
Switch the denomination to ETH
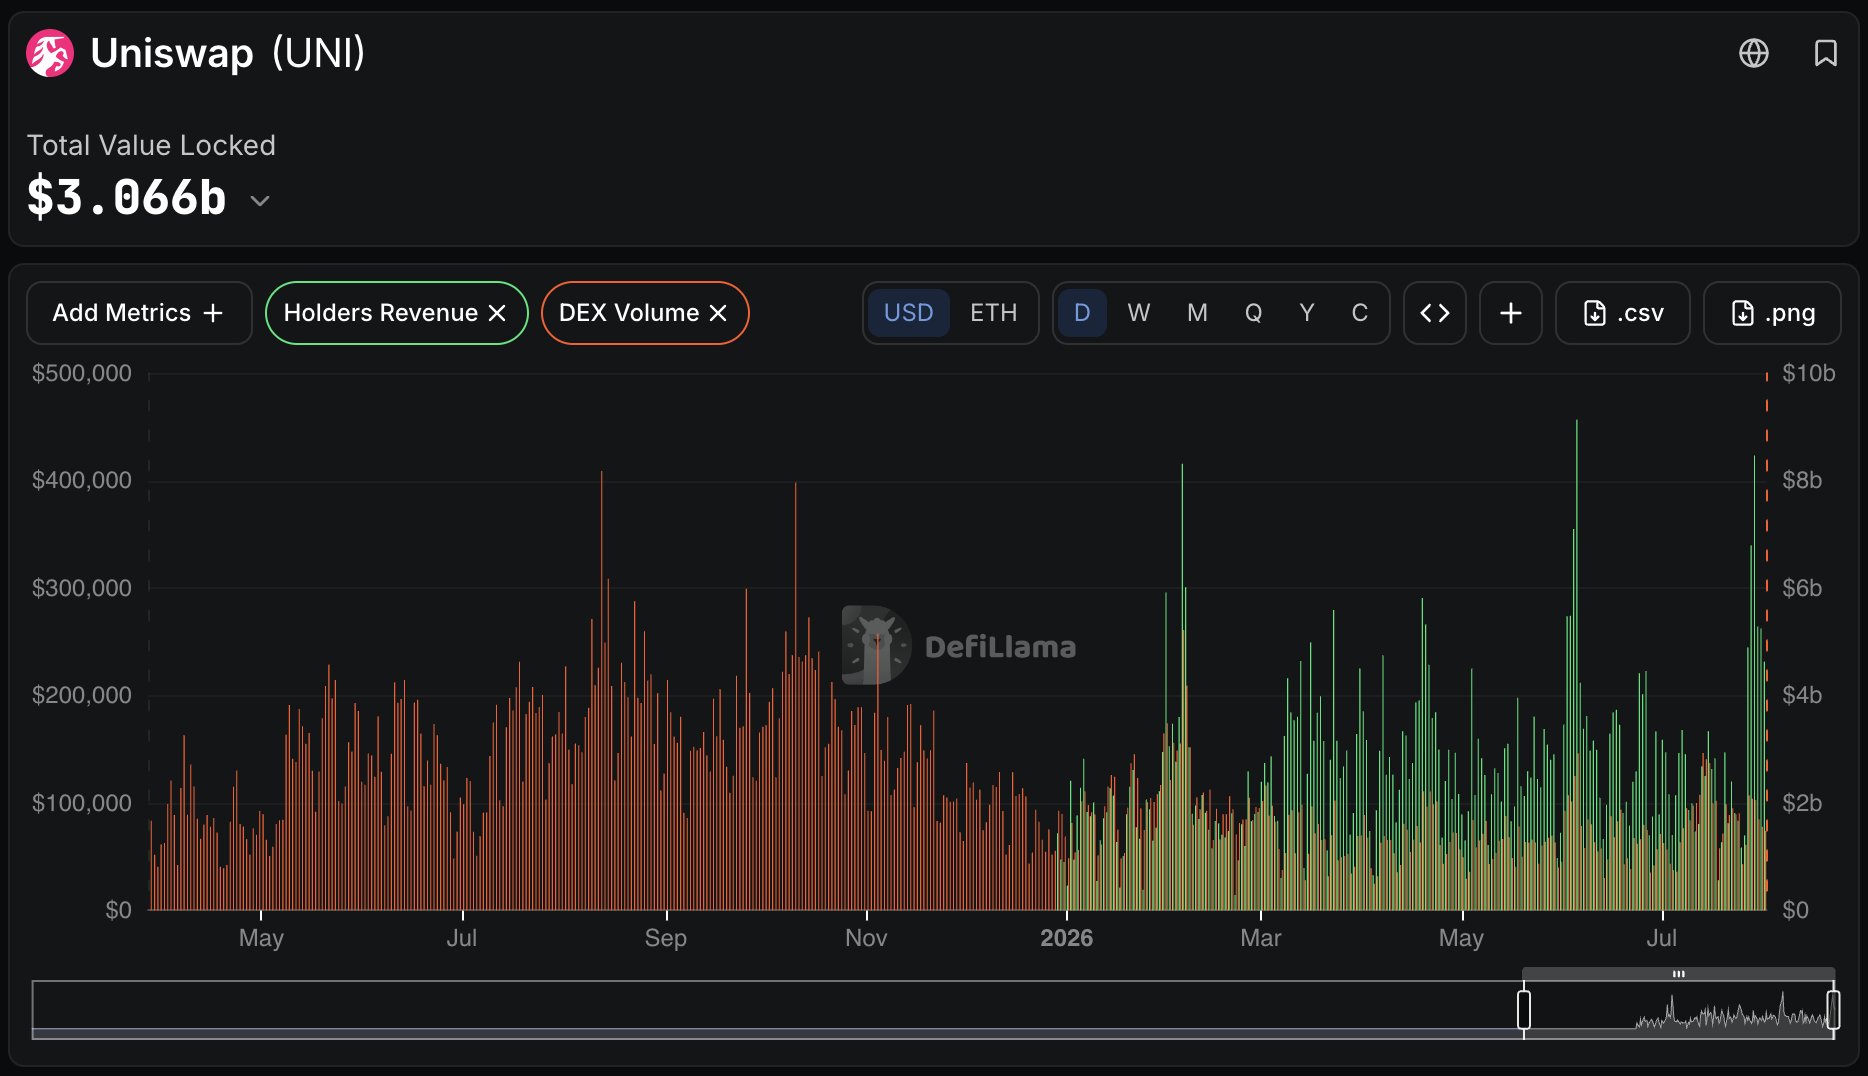coord(993,313)
